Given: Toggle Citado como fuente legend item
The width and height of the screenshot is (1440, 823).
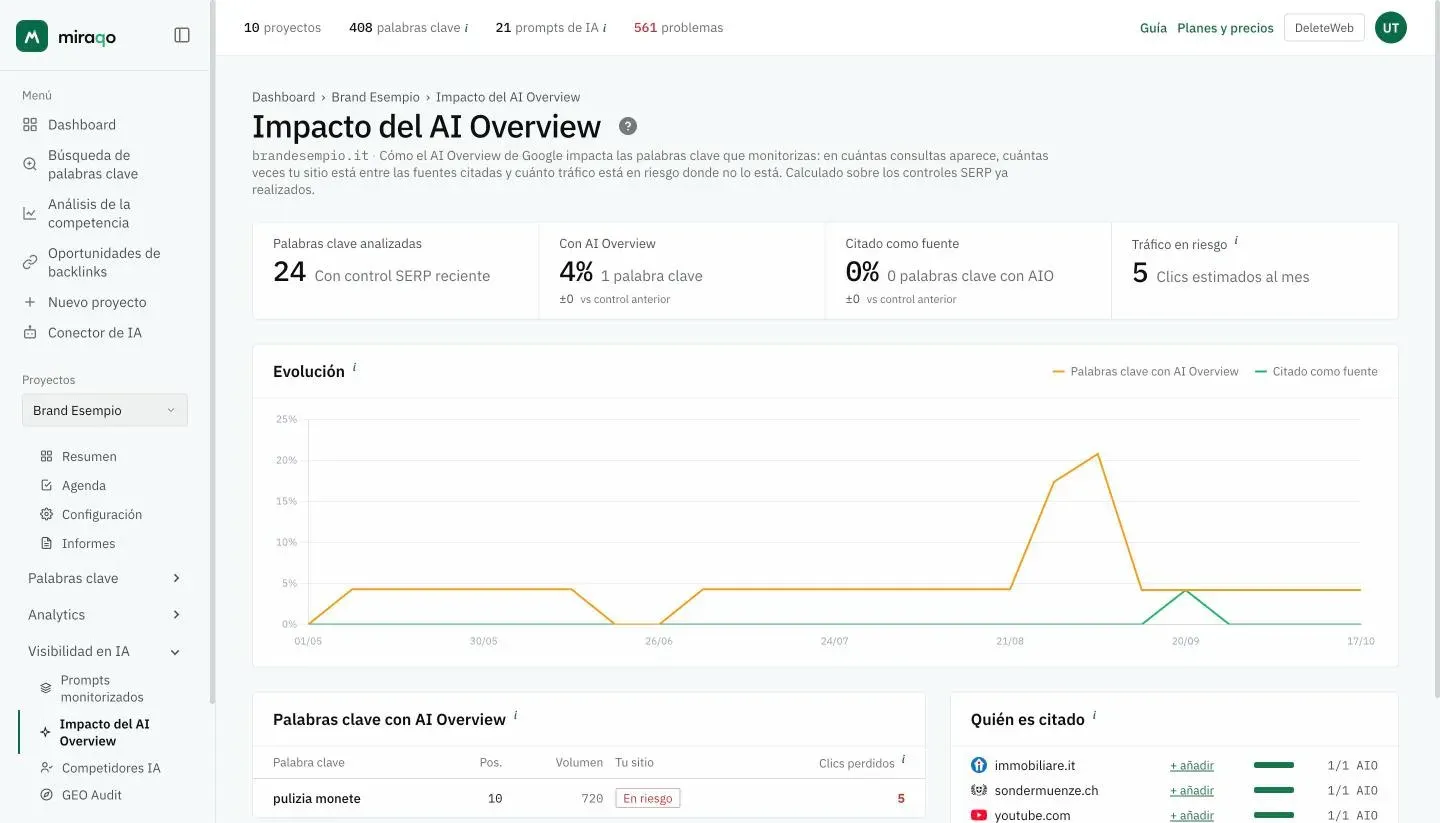Looking at the screenshot, I should point(1316,371).
